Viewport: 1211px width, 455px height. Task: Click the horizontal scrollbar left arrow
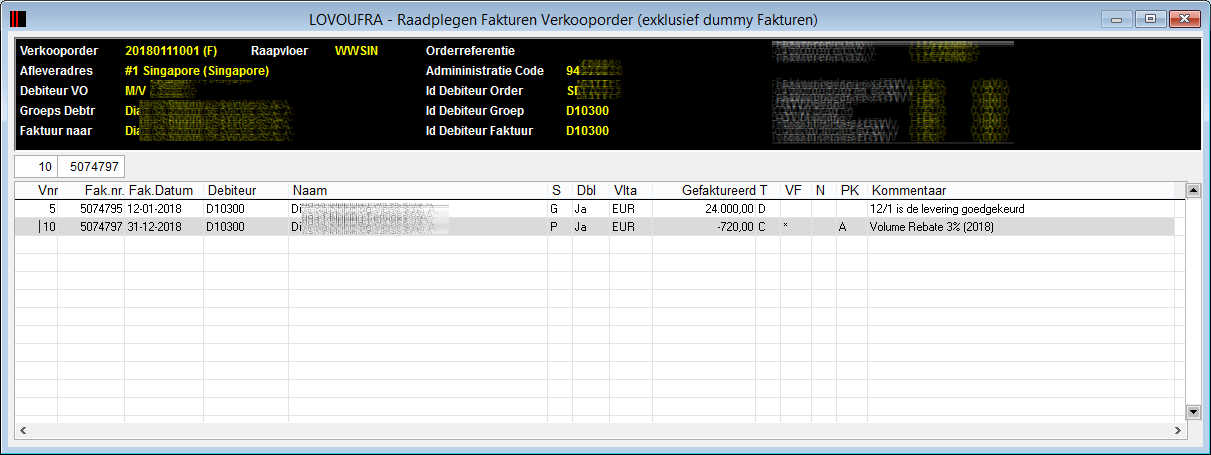(22, 429)
